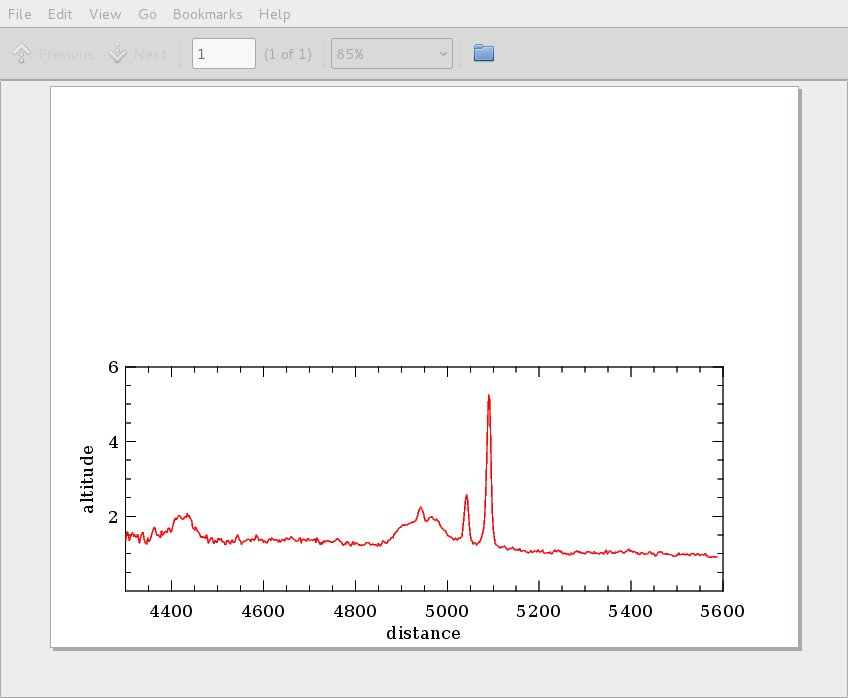
Task: Click the y-axis tick label 2
Action: (x=113, y=517)
